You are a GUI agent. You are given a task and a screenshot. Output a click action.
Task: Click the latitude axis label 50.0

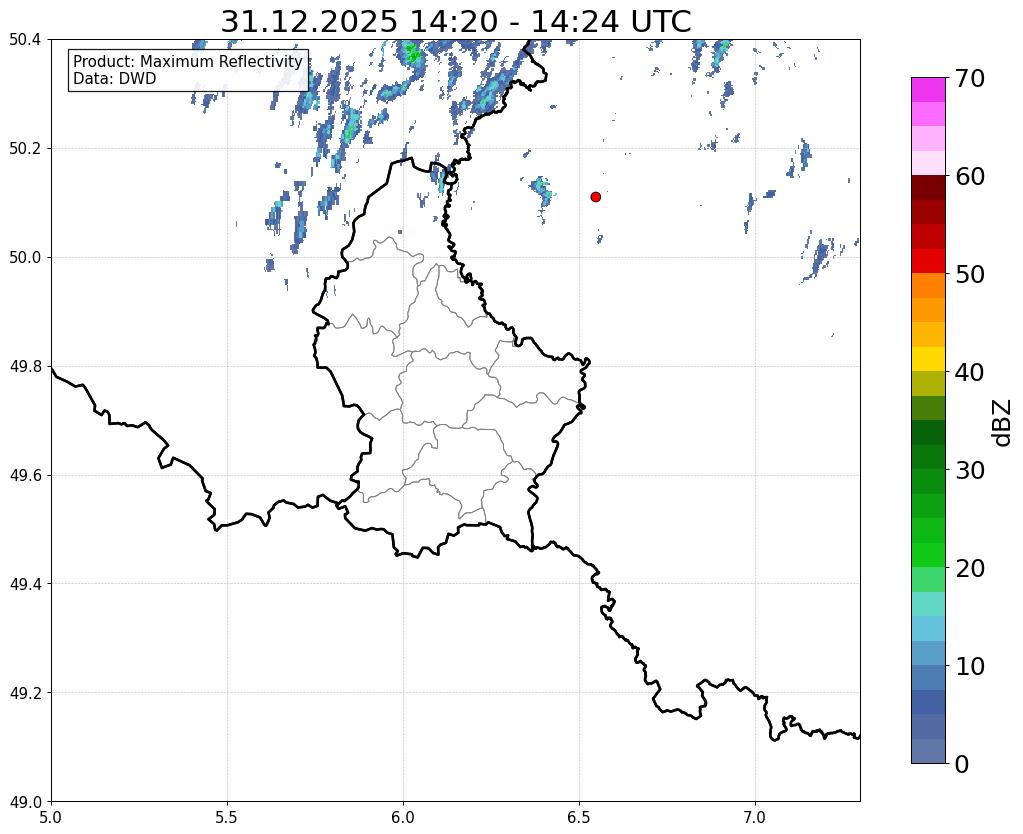[x=25, y=258]
